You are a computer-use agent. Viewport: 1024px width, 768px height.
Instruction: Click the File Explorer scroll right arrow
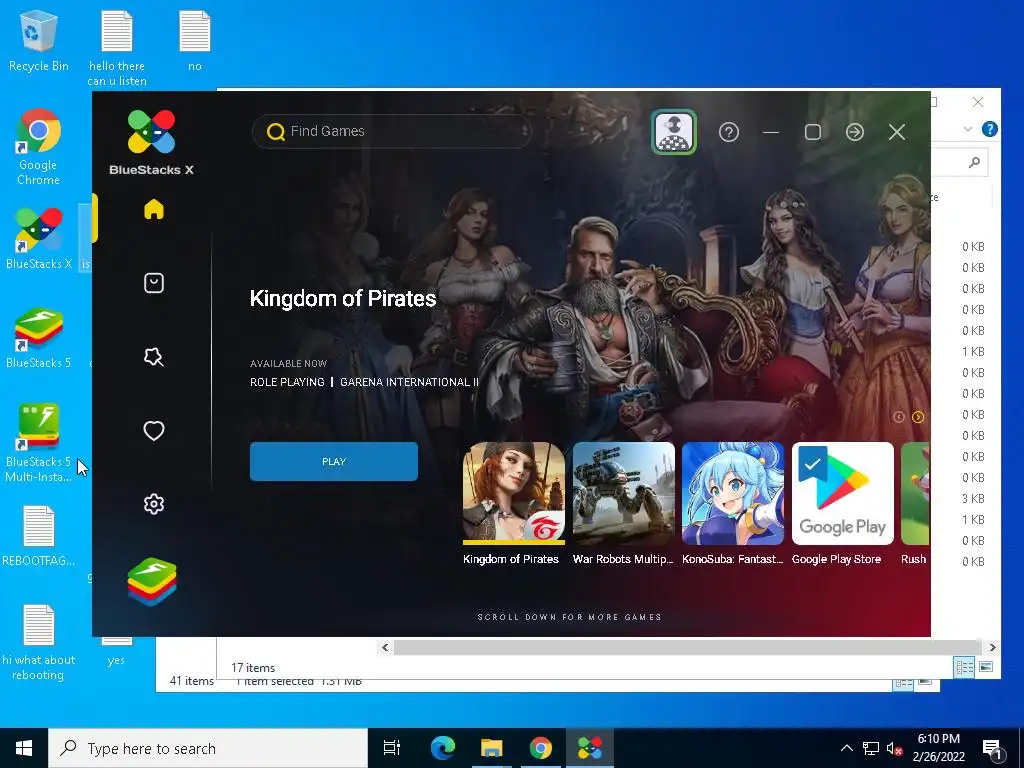pos(992,647)
